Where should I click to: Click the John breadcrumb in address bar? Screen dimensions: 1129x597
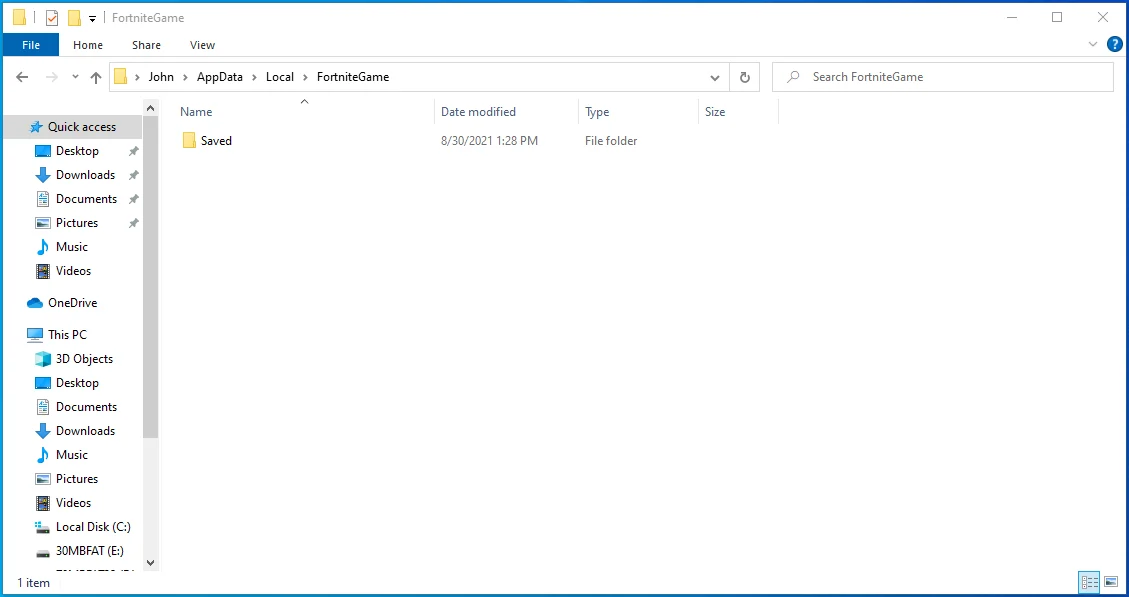coord(161,77)
